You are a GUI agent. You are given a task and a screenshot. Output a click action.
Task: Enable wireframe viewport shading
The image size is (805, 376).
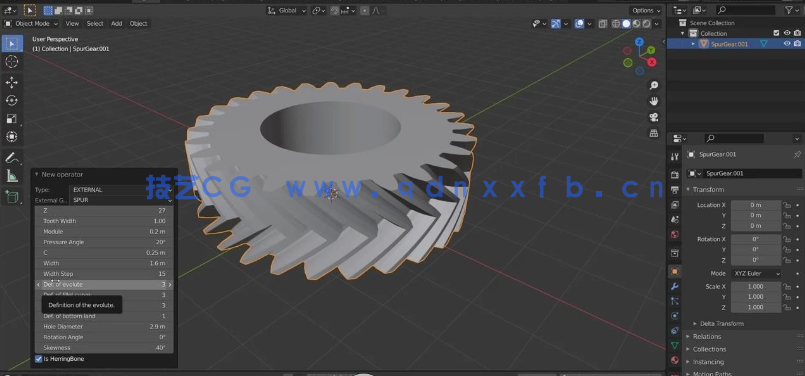tap(616, 24)
